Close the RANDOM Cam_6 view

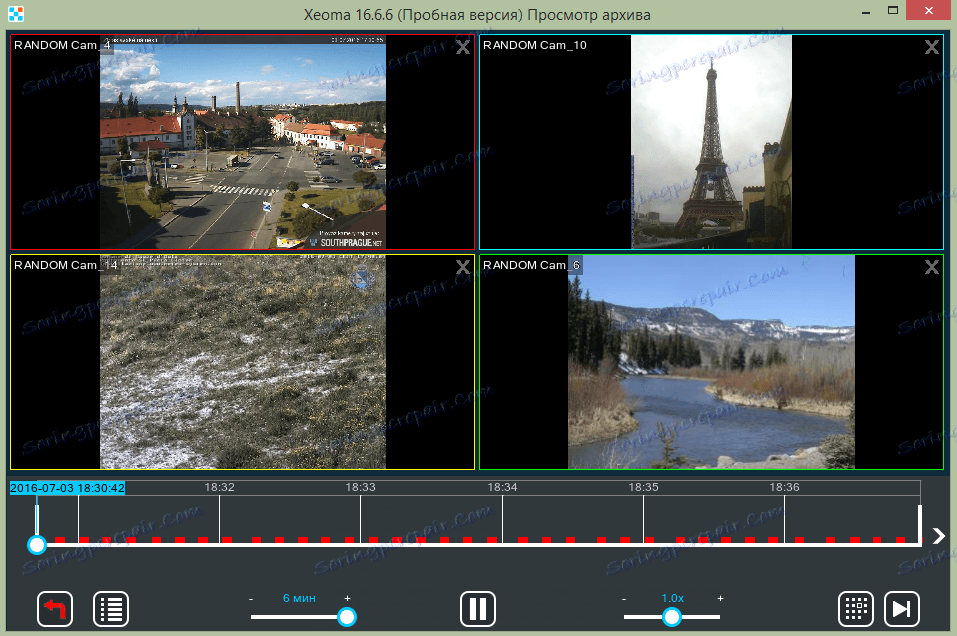[x=931, y=267]
